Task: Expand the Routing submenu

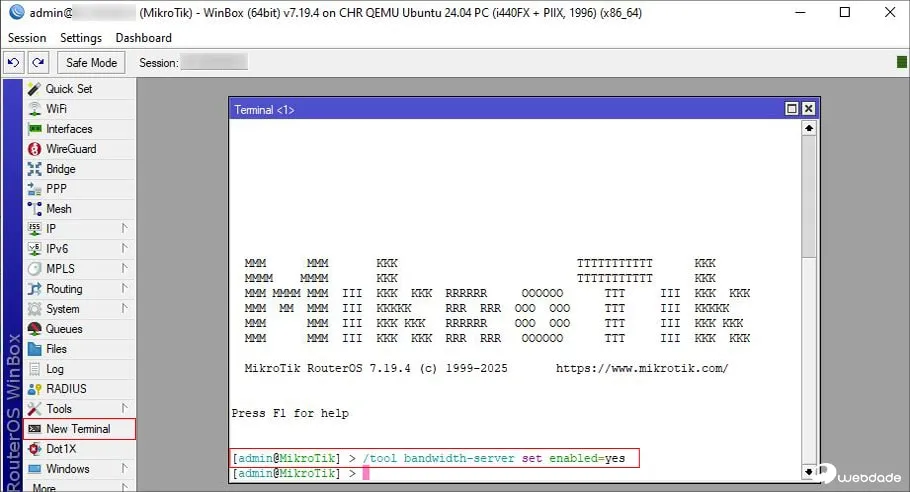Action: (125, 289)
